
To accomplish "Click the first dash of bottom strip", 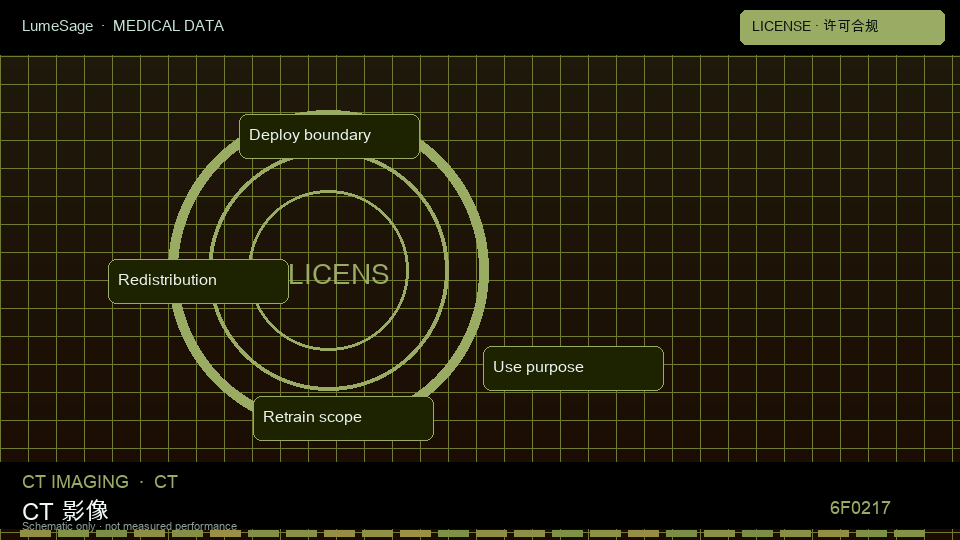I will 36,534.
